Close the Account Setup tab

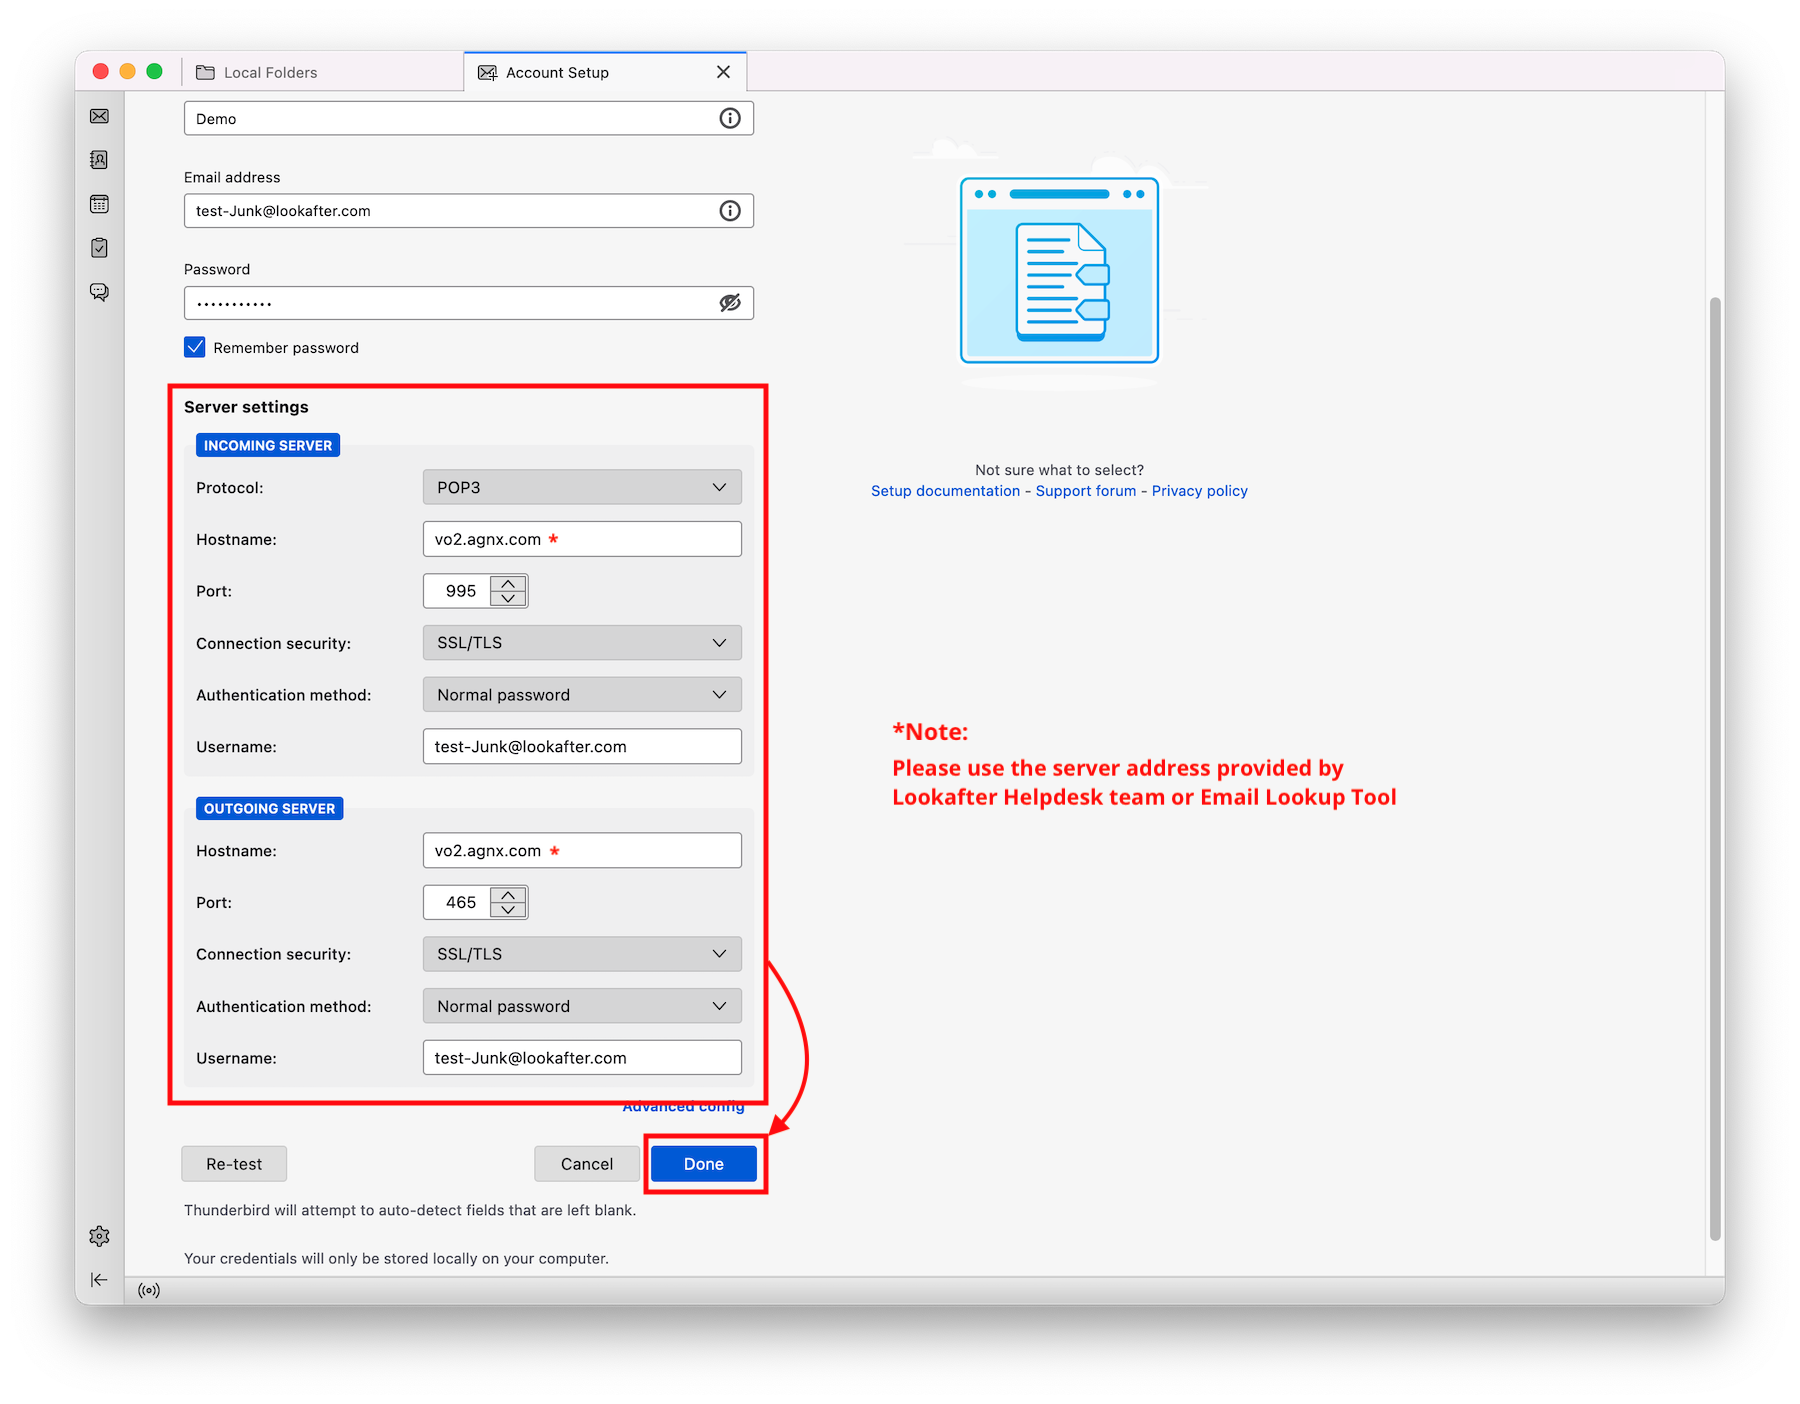724,72
